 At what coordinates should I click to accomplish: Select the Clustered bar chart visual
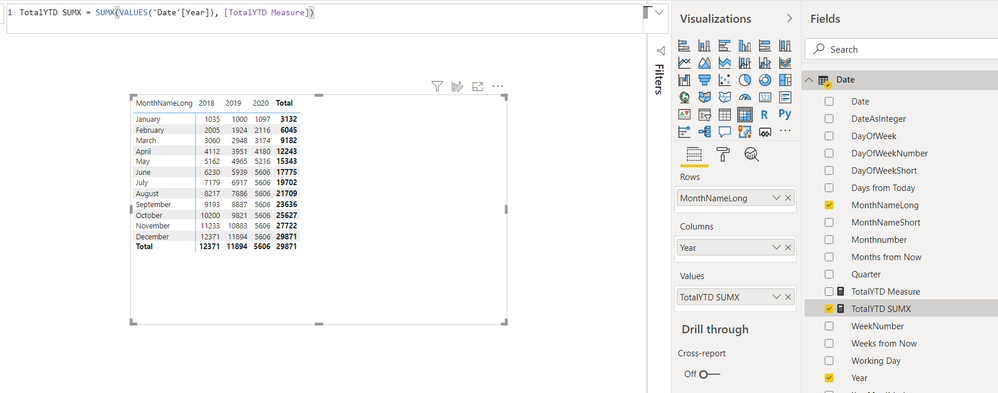[x=724, y=46]
